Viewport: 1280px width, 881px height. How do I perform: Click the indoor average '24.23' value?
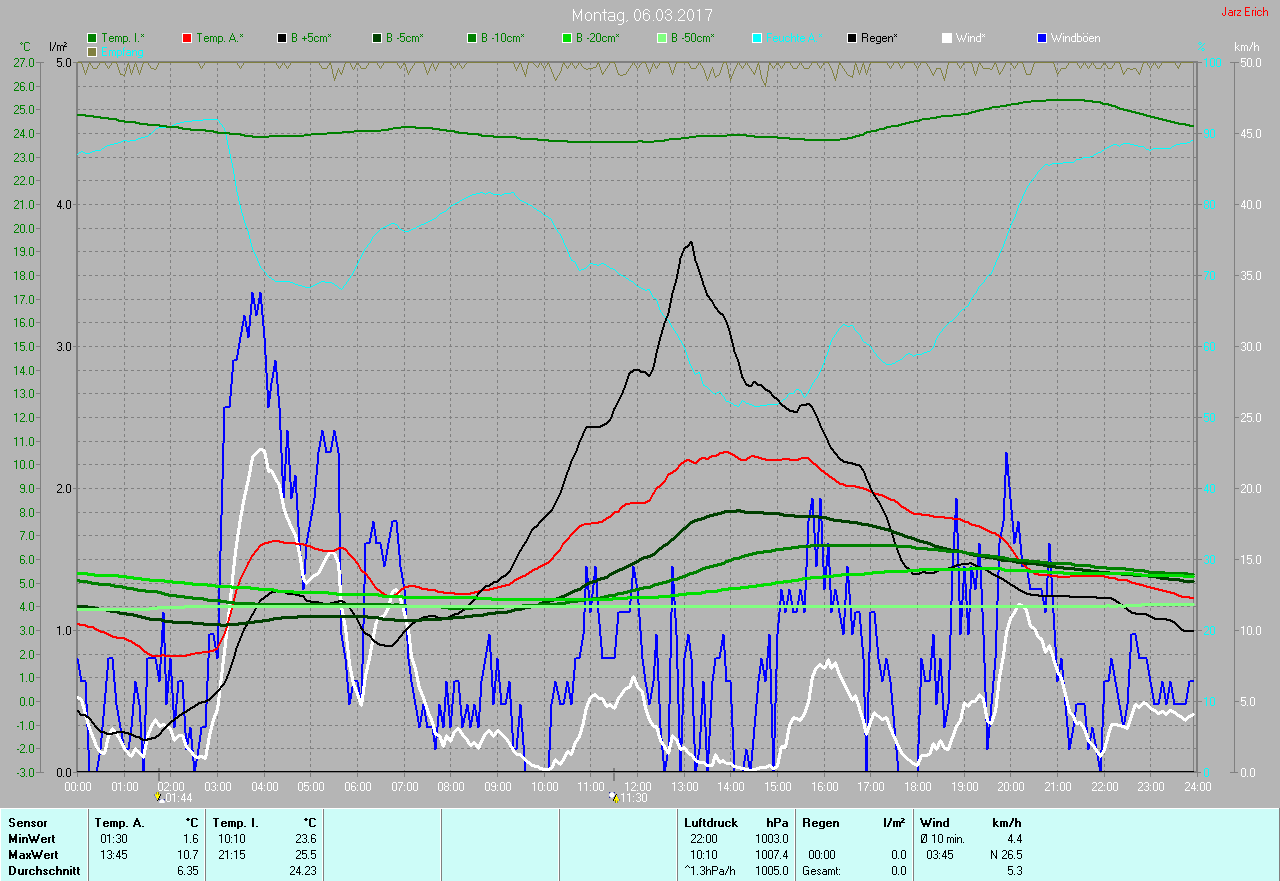(302, 871)
